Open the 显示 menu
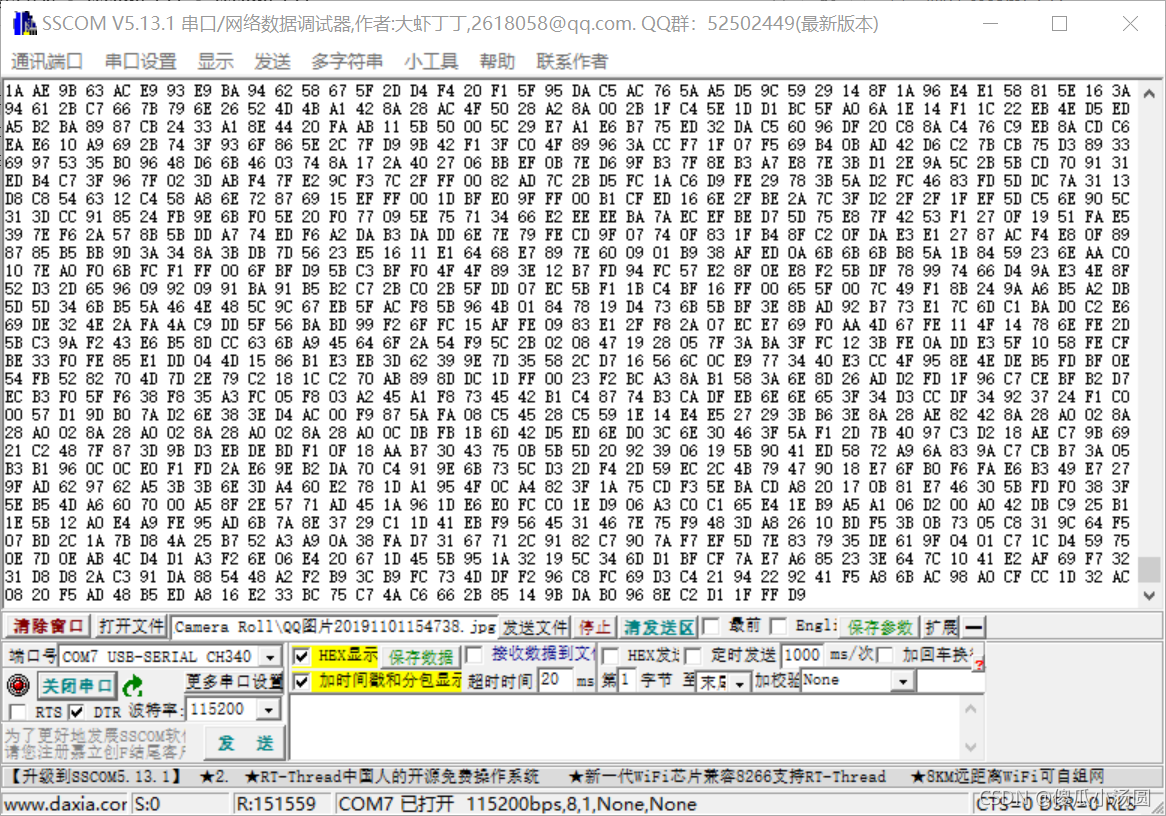 [216, 61]
